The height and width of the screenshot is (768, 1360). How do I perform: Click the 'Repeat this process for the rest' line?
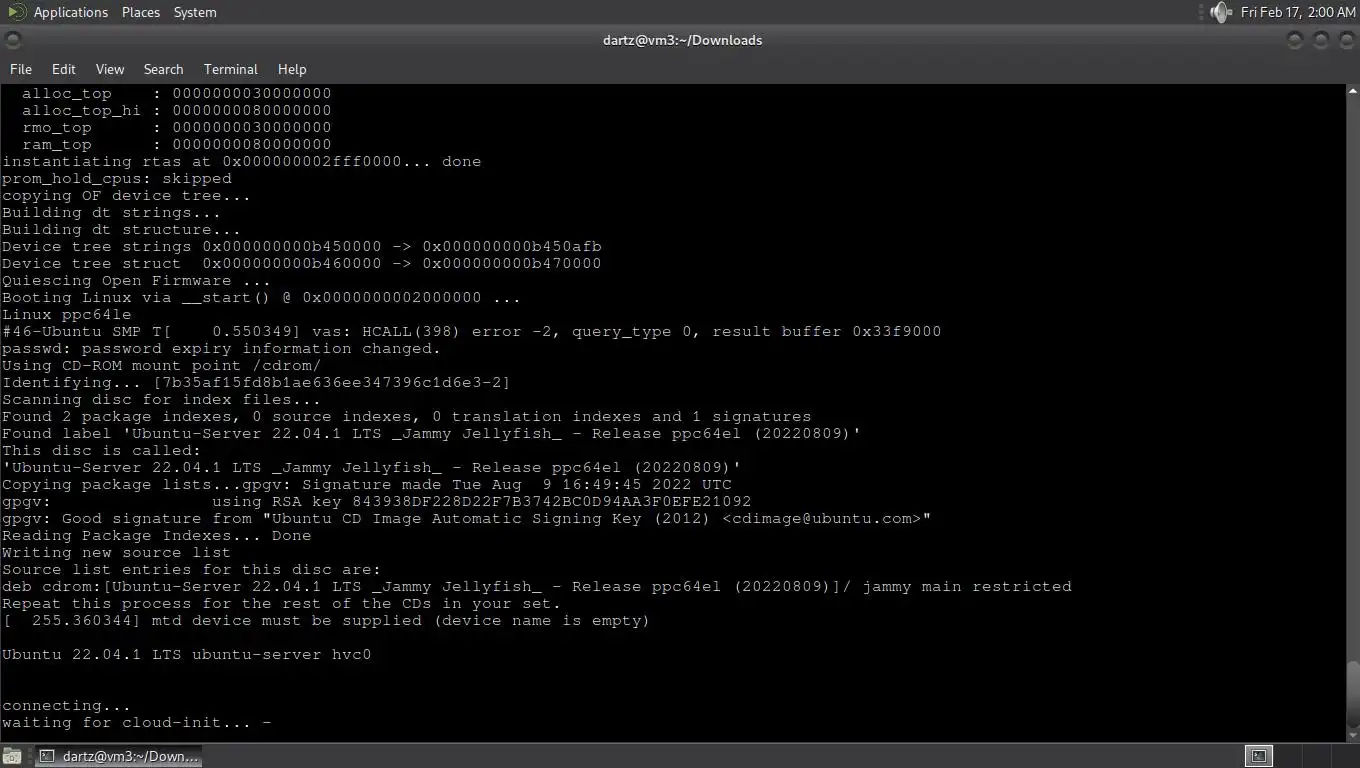coord(281,603)
